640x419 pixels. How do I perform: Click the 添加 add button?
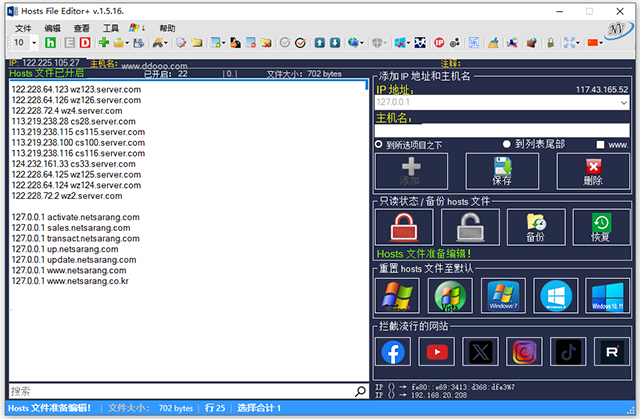coord(411,171)
